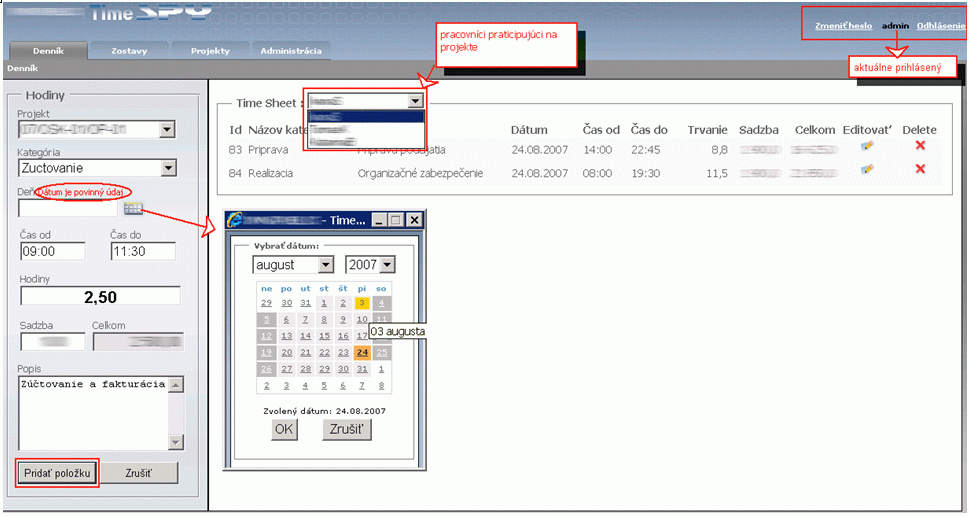Edit the Priprava row 83 entry
The image size is (969, 516).
pos(867,146)
